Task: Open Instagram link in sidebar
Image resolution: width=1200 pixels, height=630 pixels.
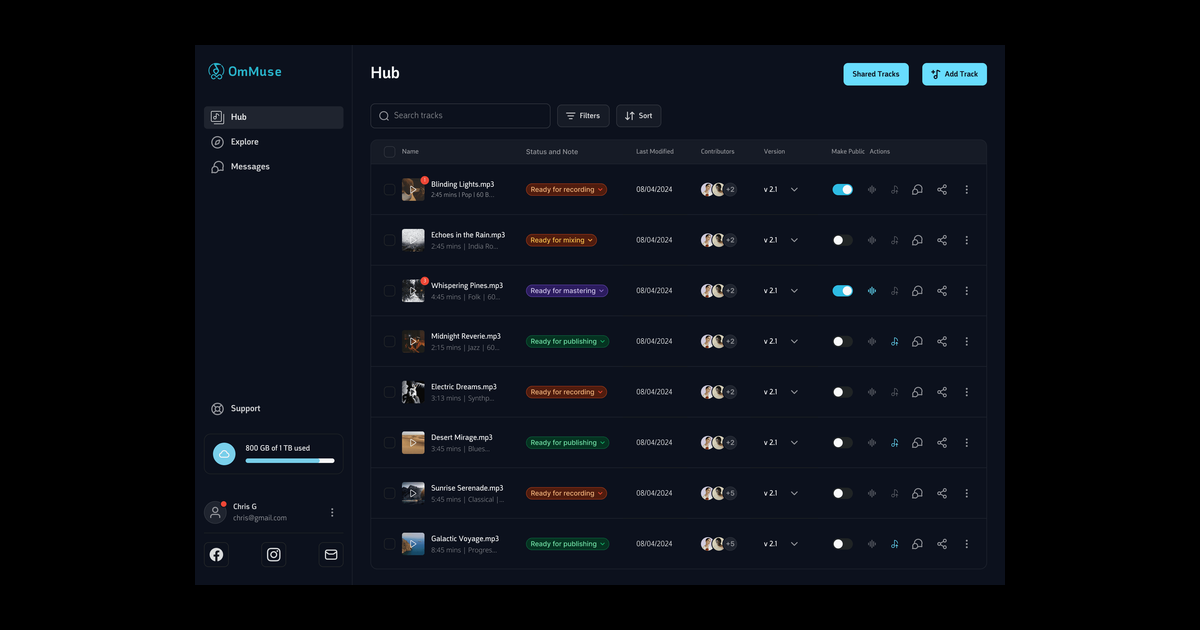Action: [274, 554]
